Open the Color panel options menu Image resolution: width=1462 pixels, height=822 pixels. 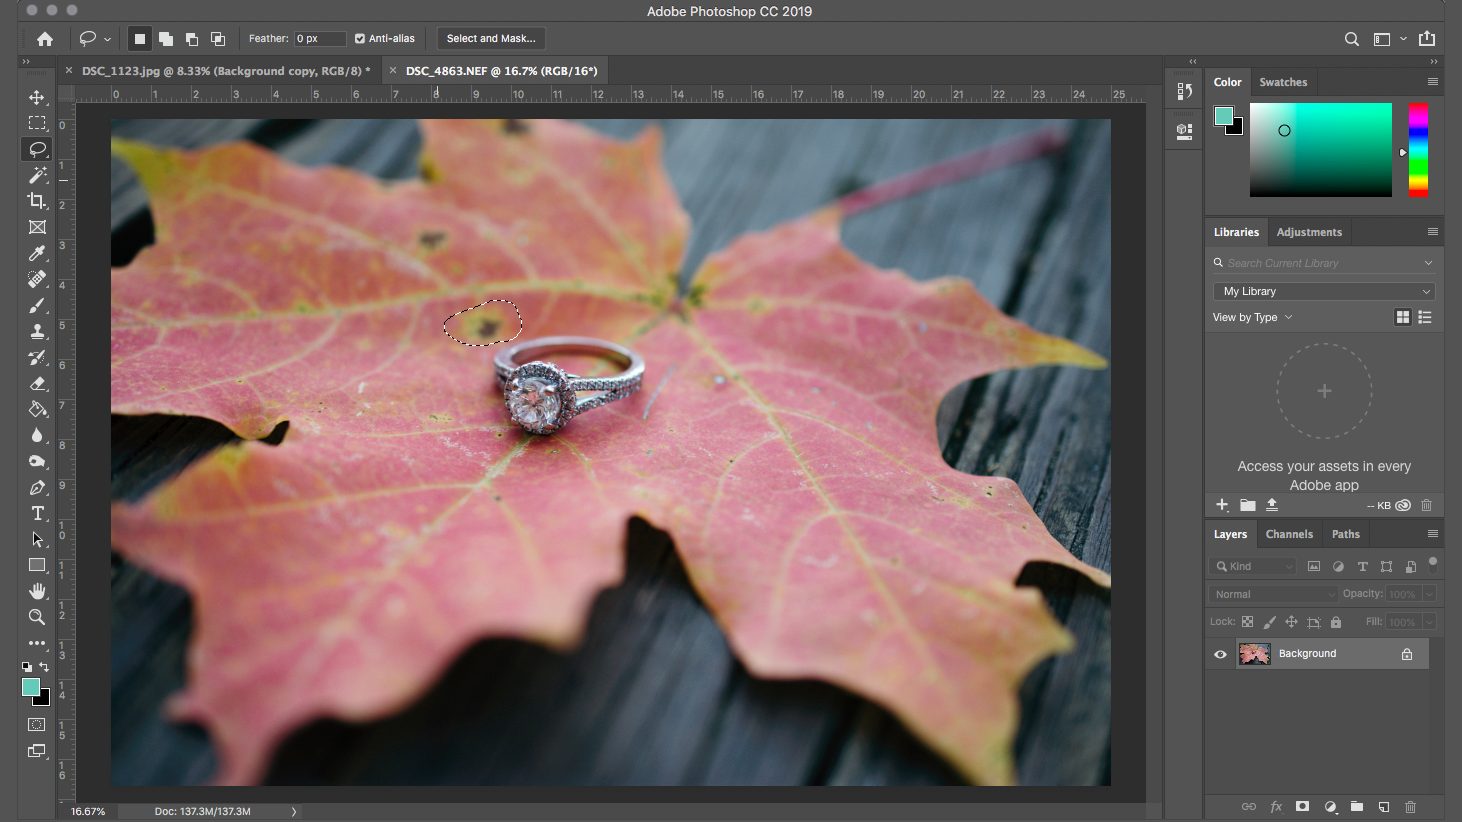point(1432,82)
